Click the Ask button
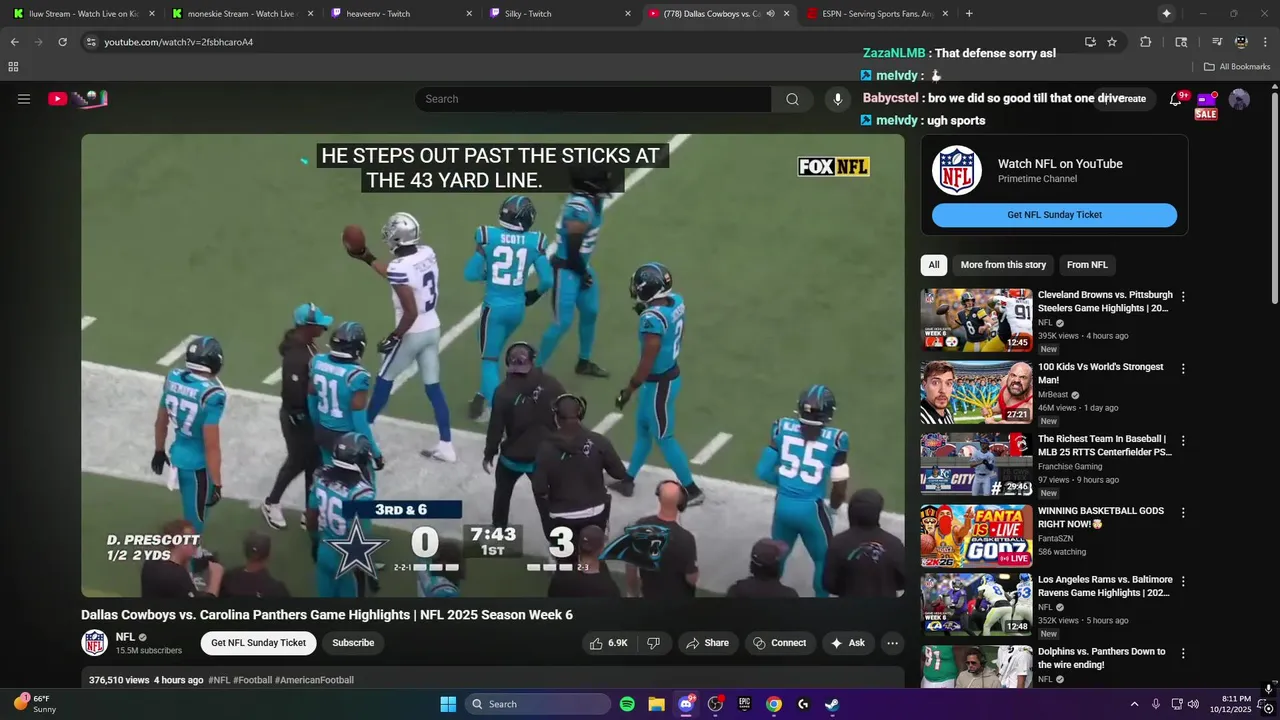Viewport: 1280px width, 720px height. (x=847, y=643)
